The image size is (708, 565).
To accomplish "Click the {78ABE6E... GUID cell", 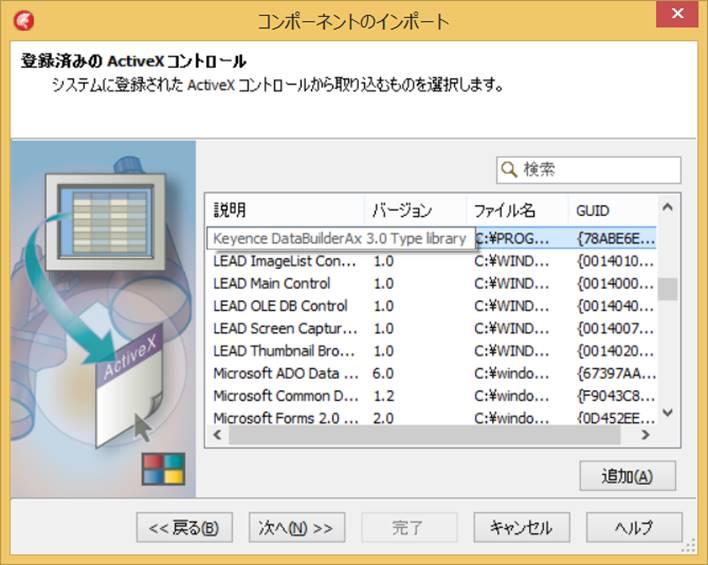I will (616, 238).
